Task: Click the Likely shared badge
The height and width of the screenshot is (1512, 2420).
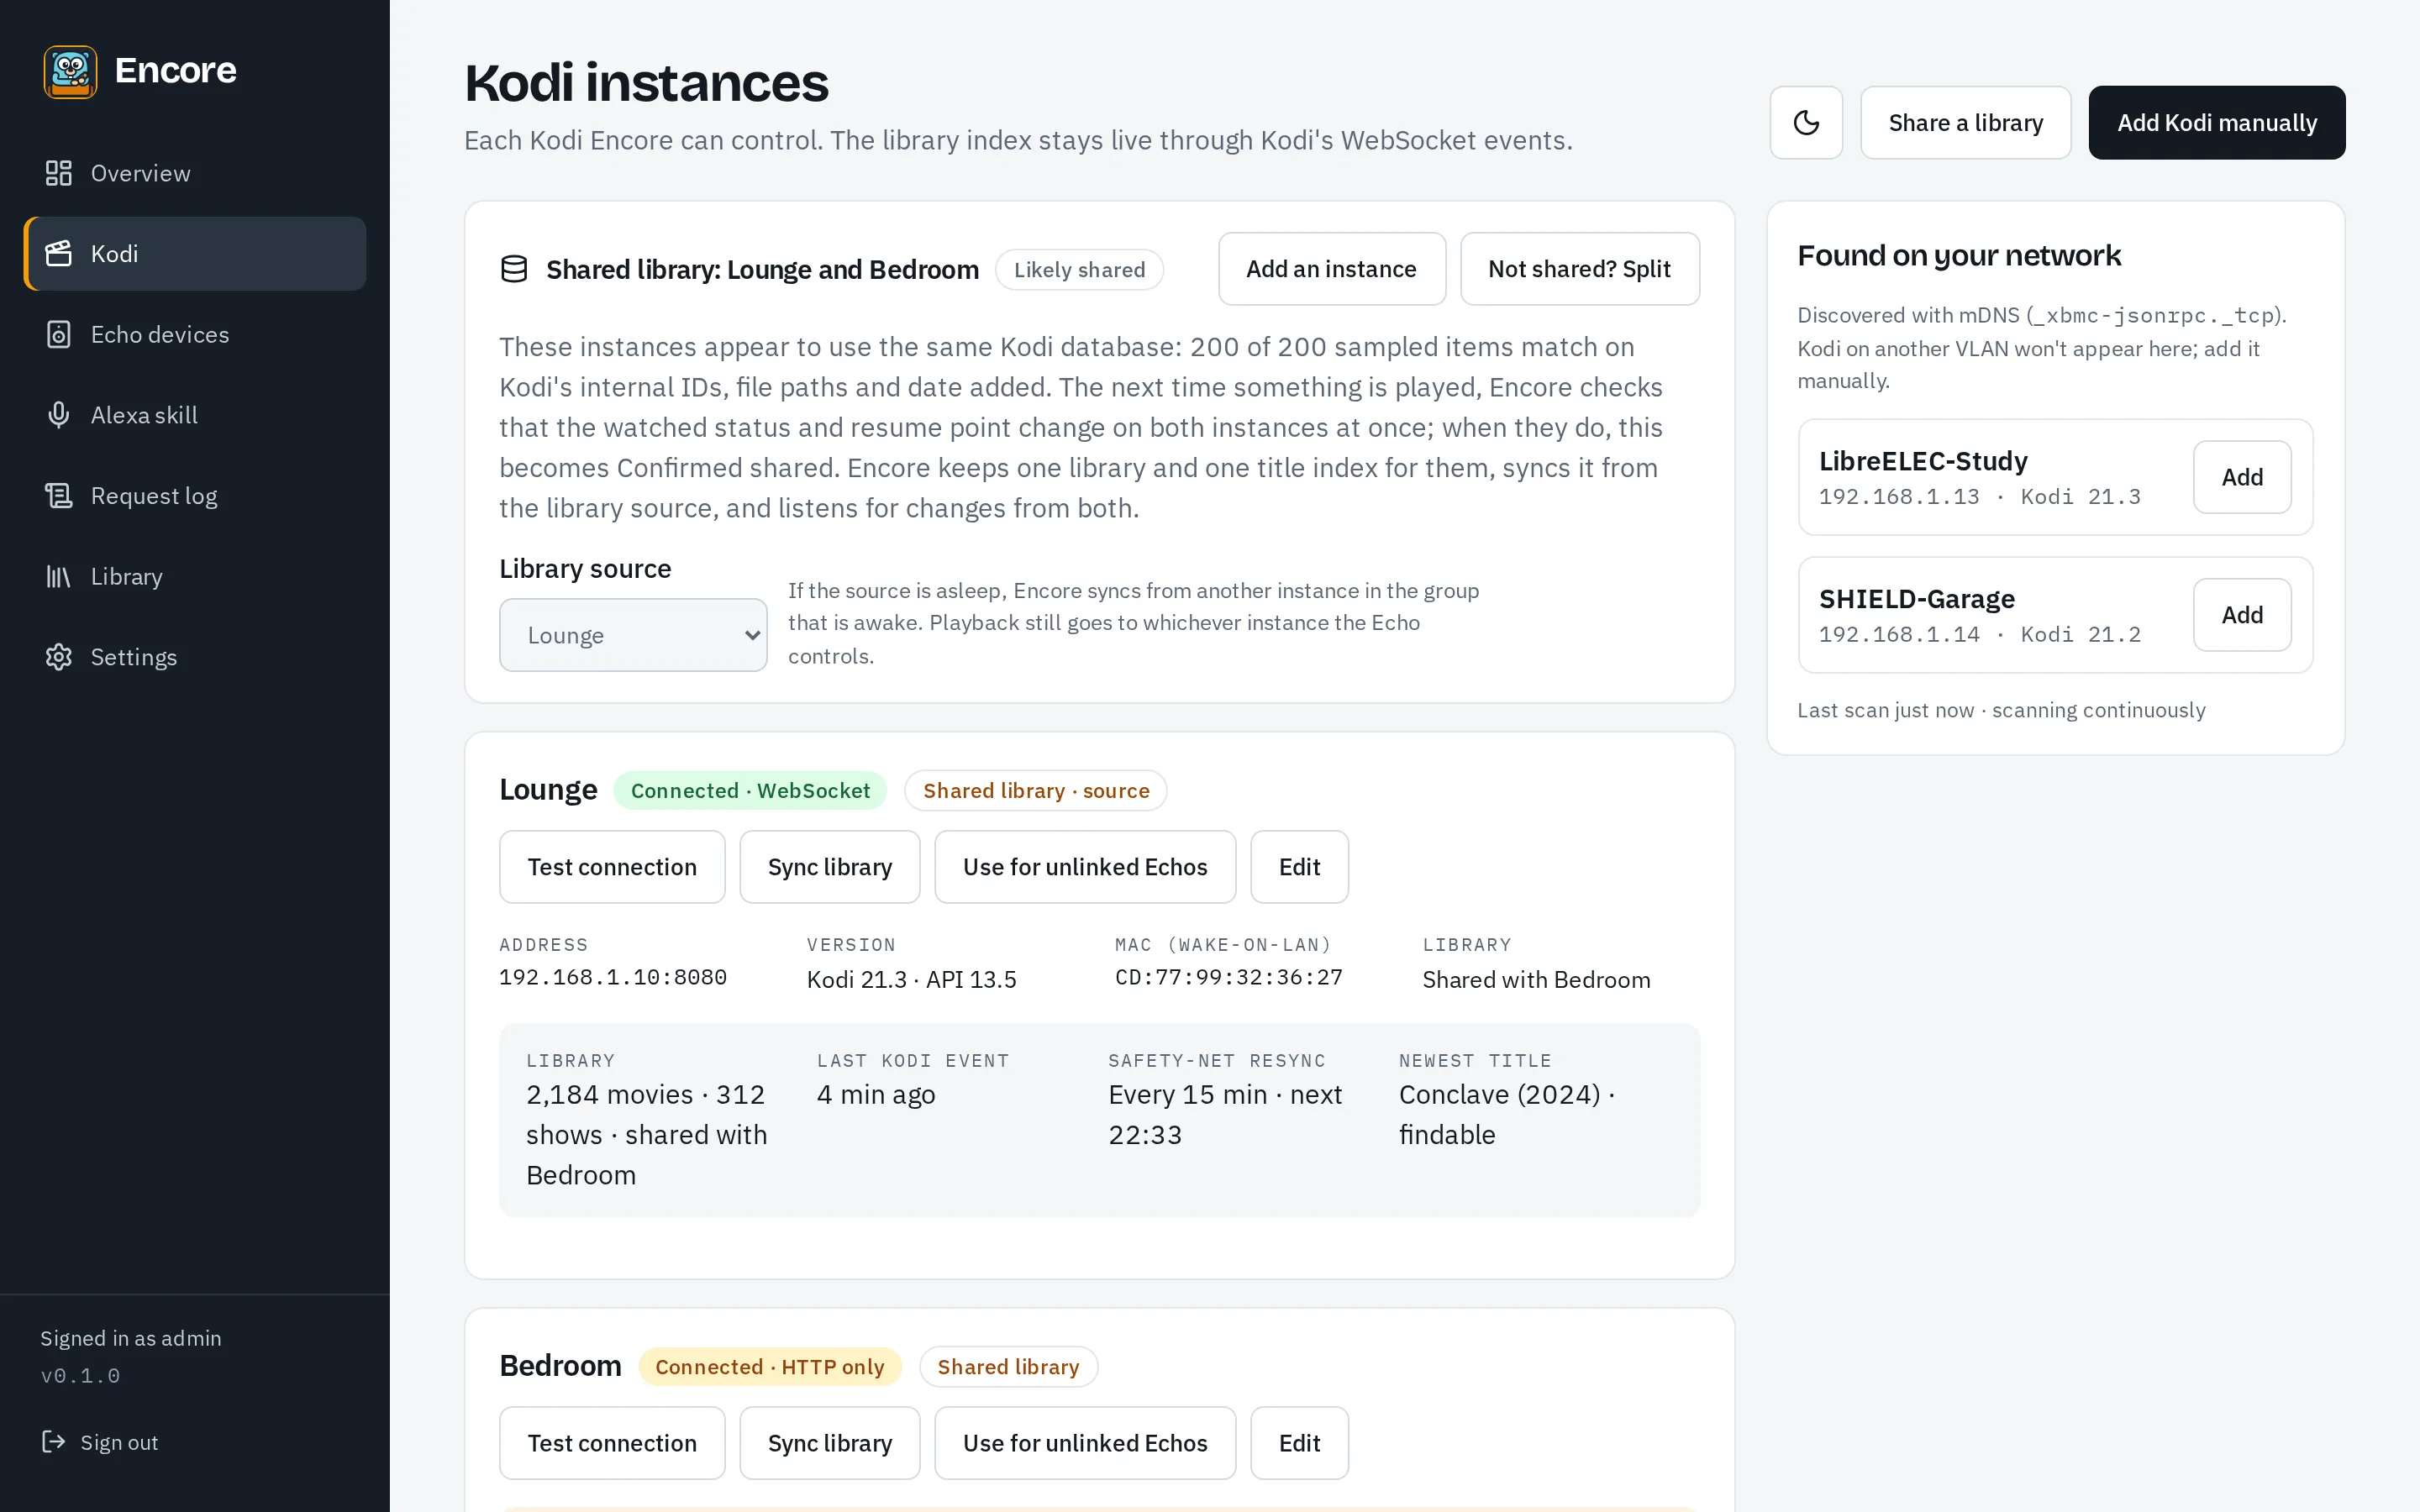Action: point(1079,270)
